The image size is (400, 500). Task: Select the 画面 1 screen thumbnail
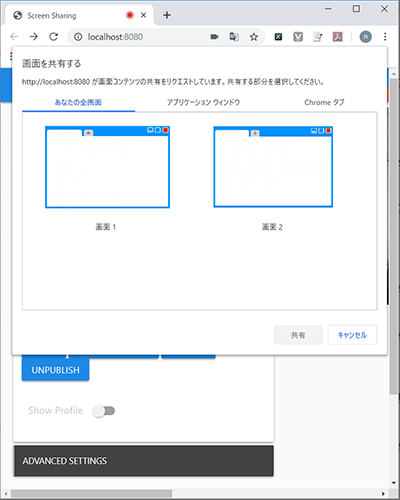point(107,167)
